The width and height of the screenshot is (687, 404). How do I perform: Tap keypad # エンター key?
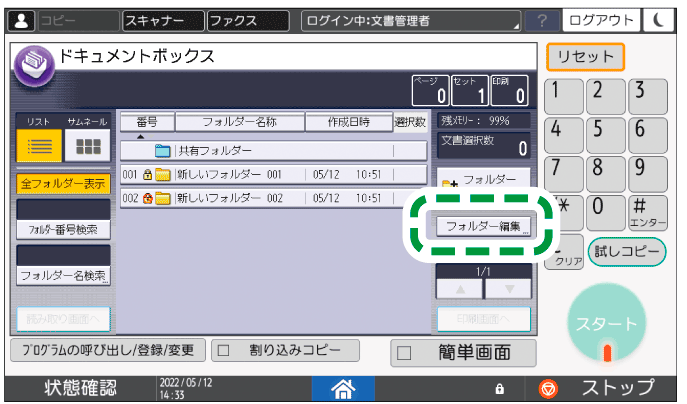(x=648, y=213)
